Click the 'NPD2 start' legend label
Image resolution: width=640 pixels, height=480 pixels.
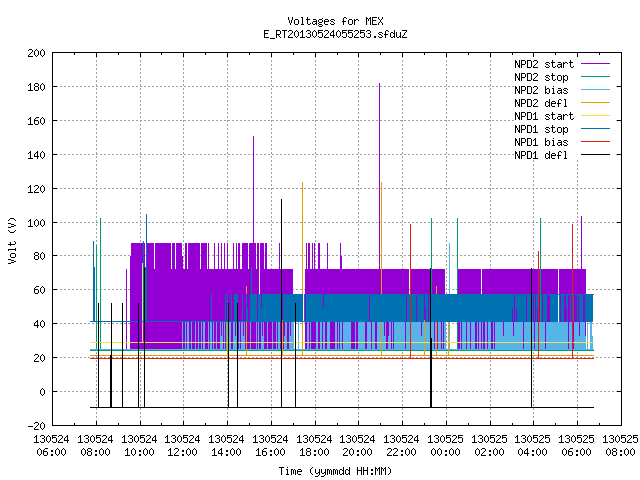pyautogui.click(x=544, y=64)
